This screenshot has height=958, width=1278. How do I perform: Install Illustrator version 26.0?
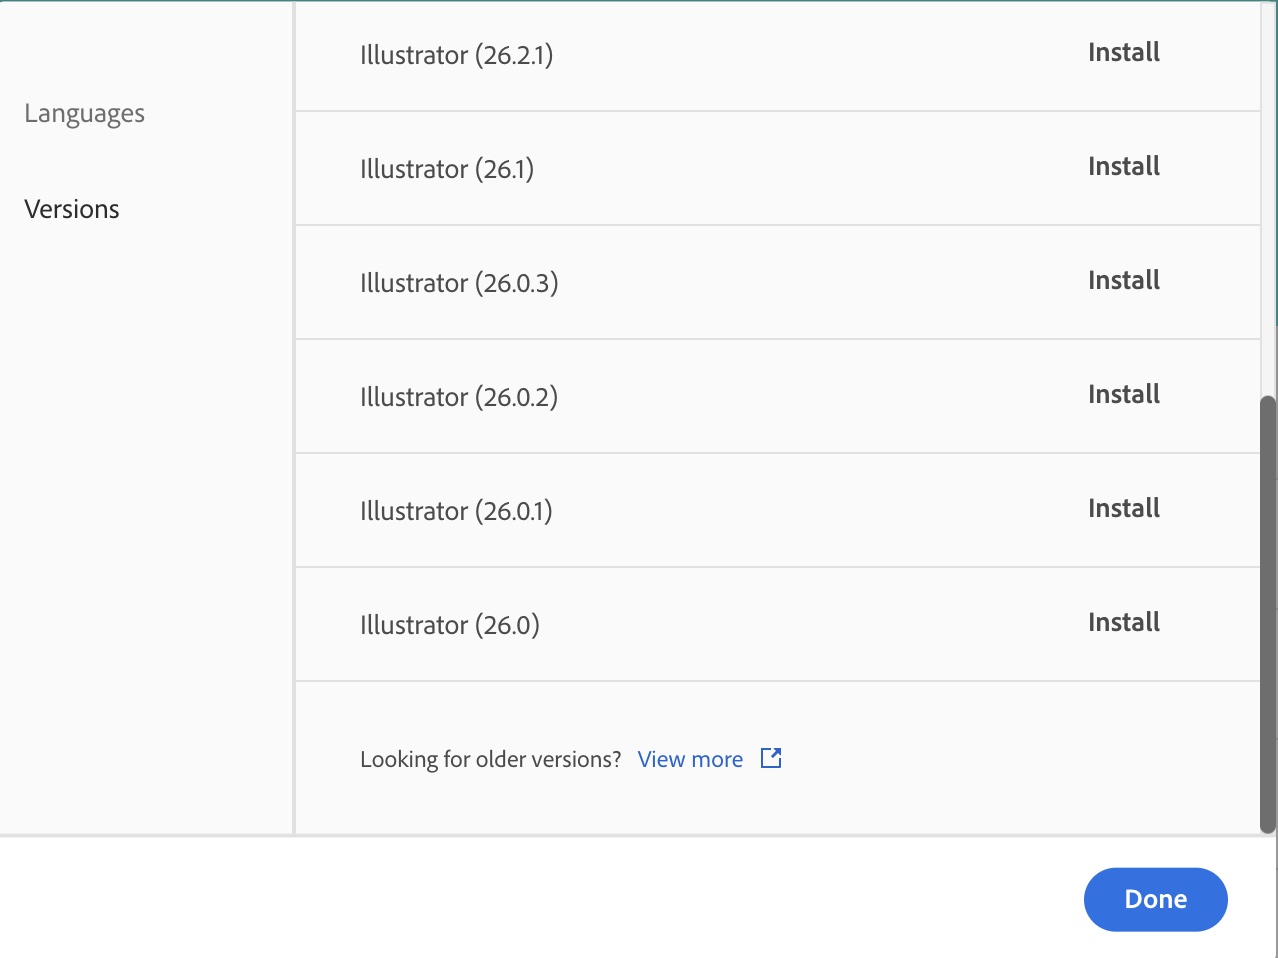coord(1123,623)
